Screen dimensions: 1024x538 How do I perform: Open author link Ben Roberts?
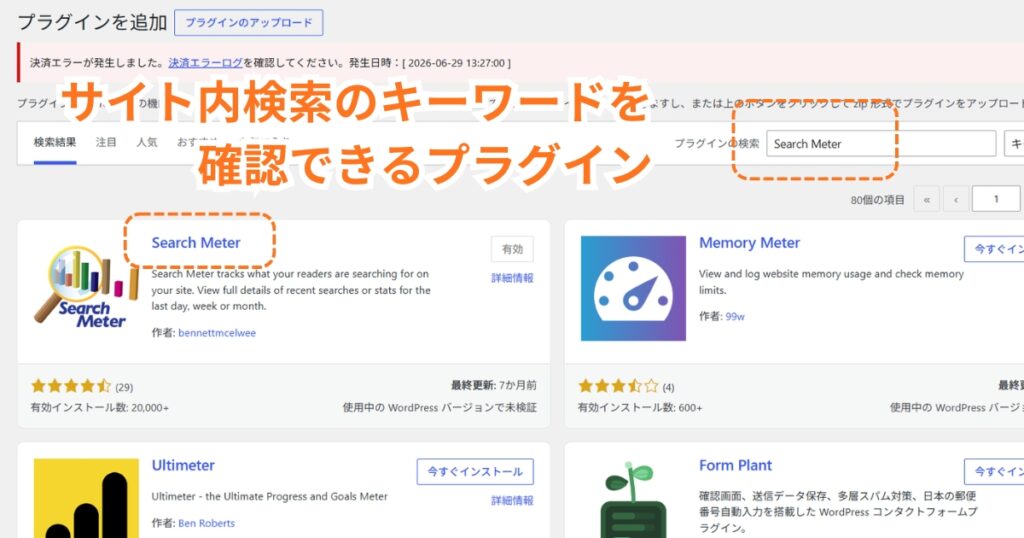(206, 523)
